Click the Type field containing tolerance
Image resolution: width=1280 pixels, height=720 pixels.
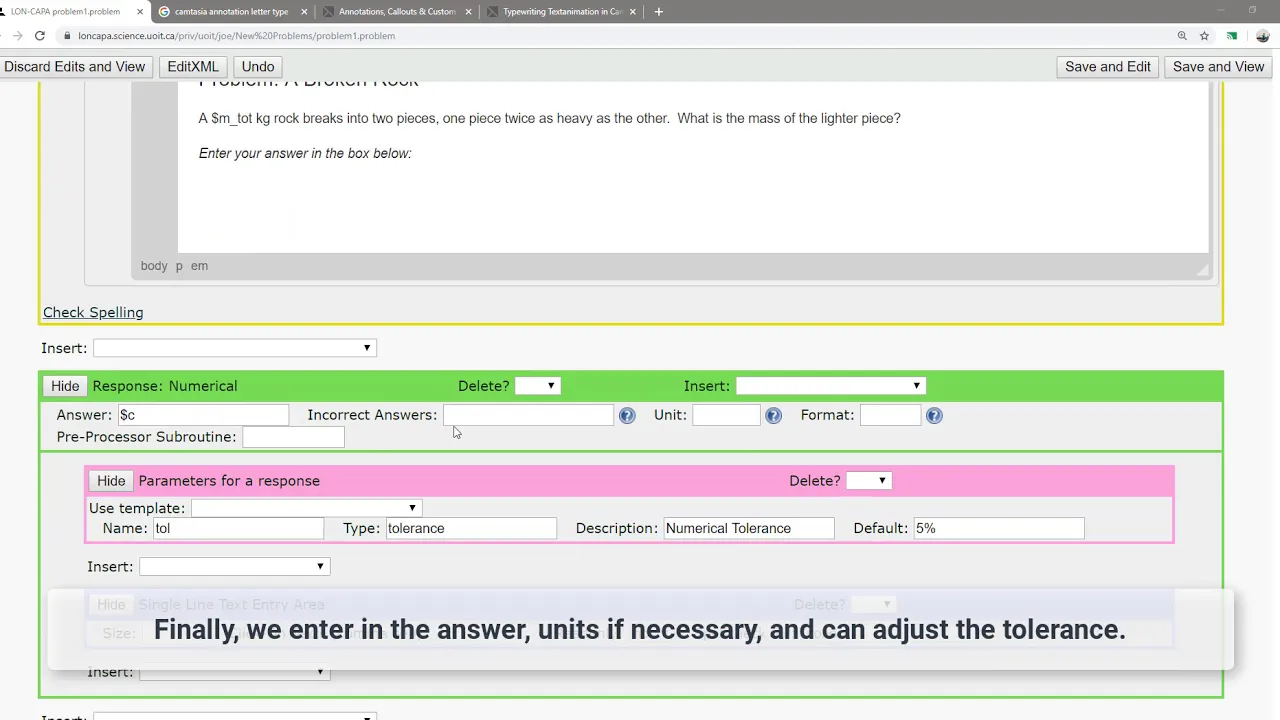[471, 529]
